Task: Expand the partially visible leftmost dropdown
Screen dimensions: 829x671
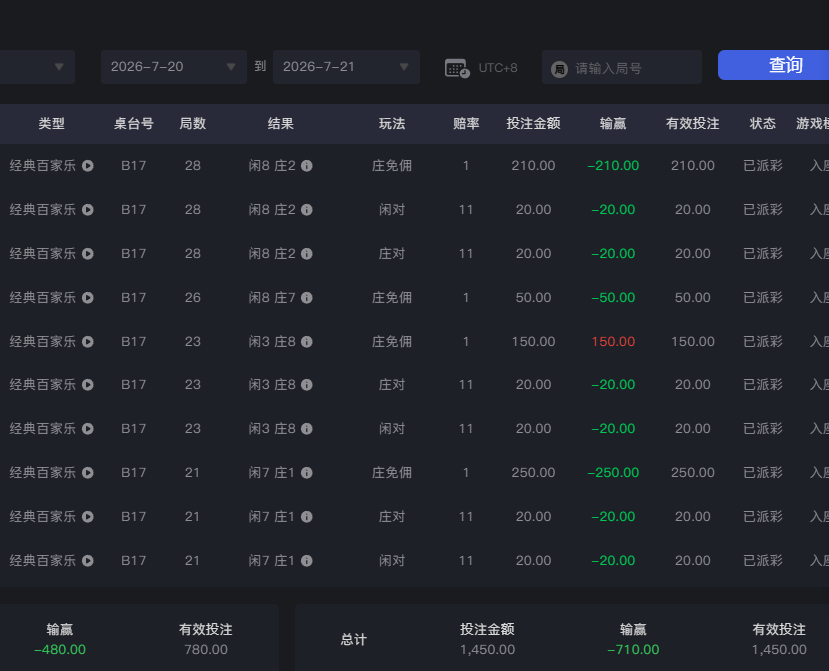Action: (x=37, y=67)
